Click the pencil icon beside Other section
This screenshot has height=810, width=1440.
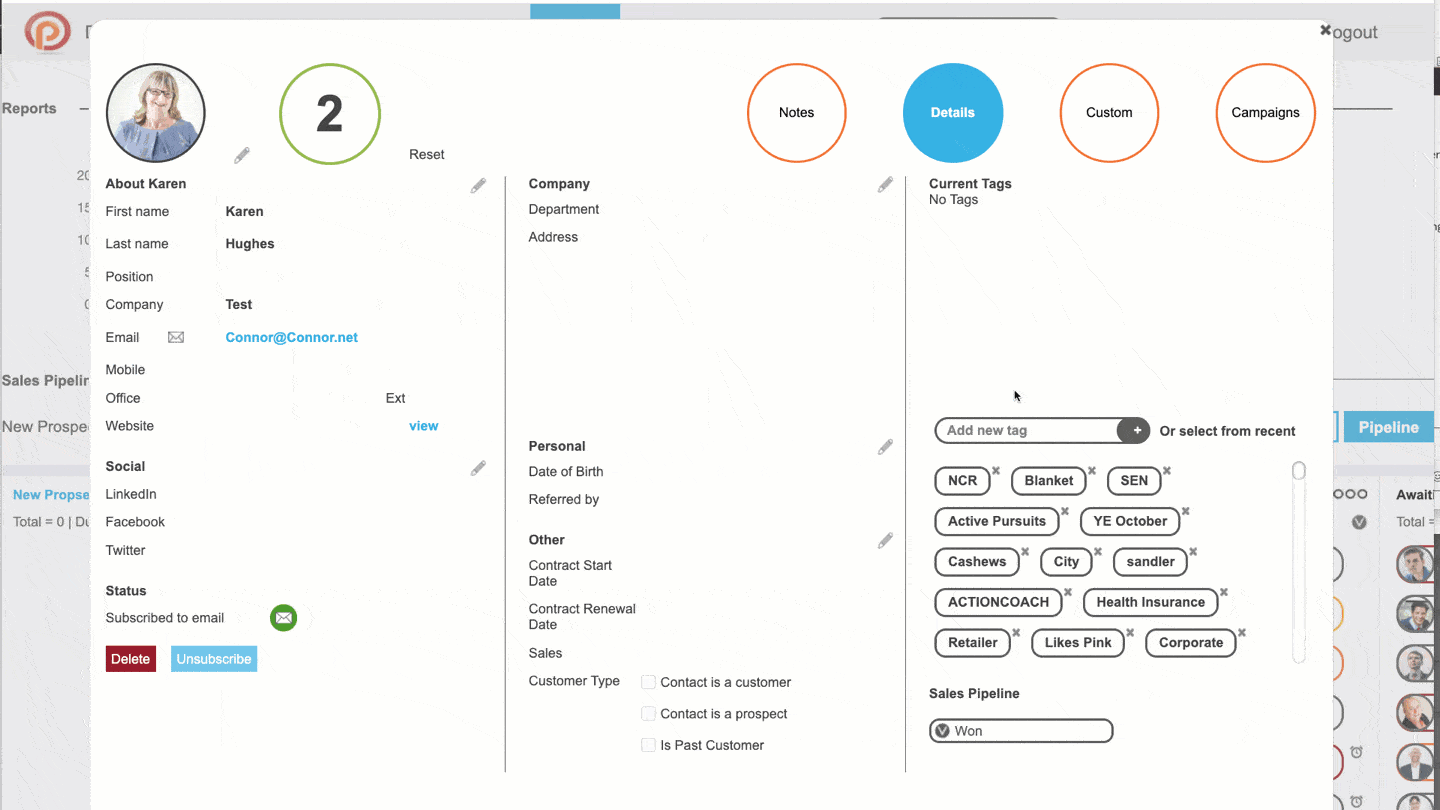click(x=885, y=541)
